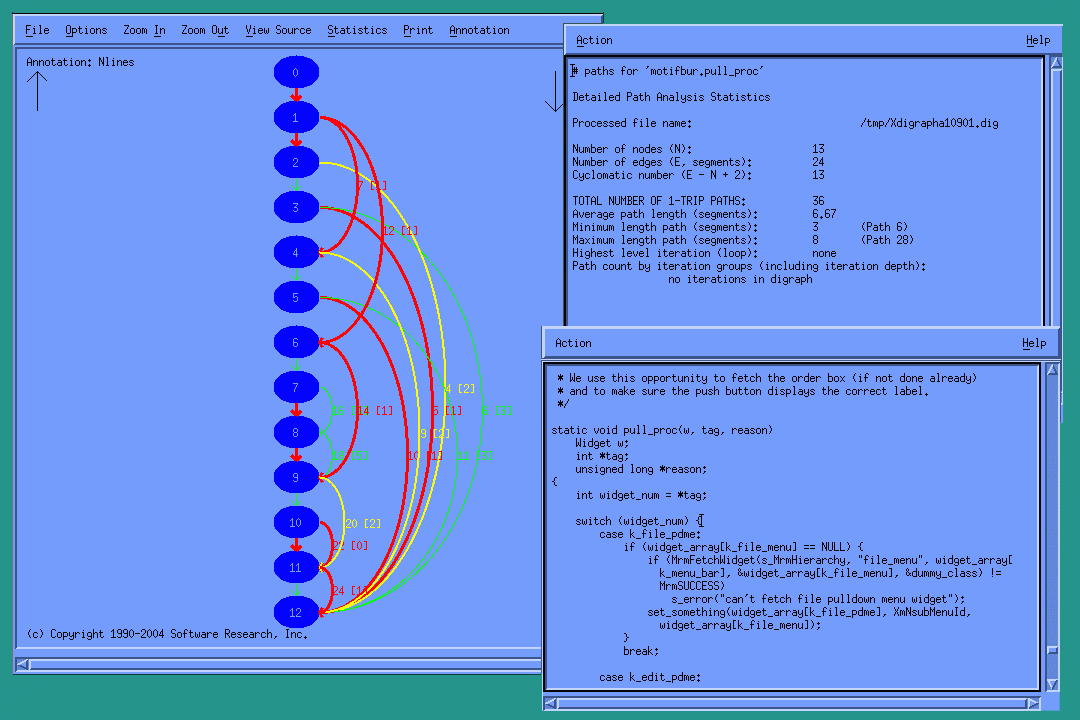Click graph node 9 ellipse
The height and width of the screenshot is (720, 1080).
(x=296, y=477)
